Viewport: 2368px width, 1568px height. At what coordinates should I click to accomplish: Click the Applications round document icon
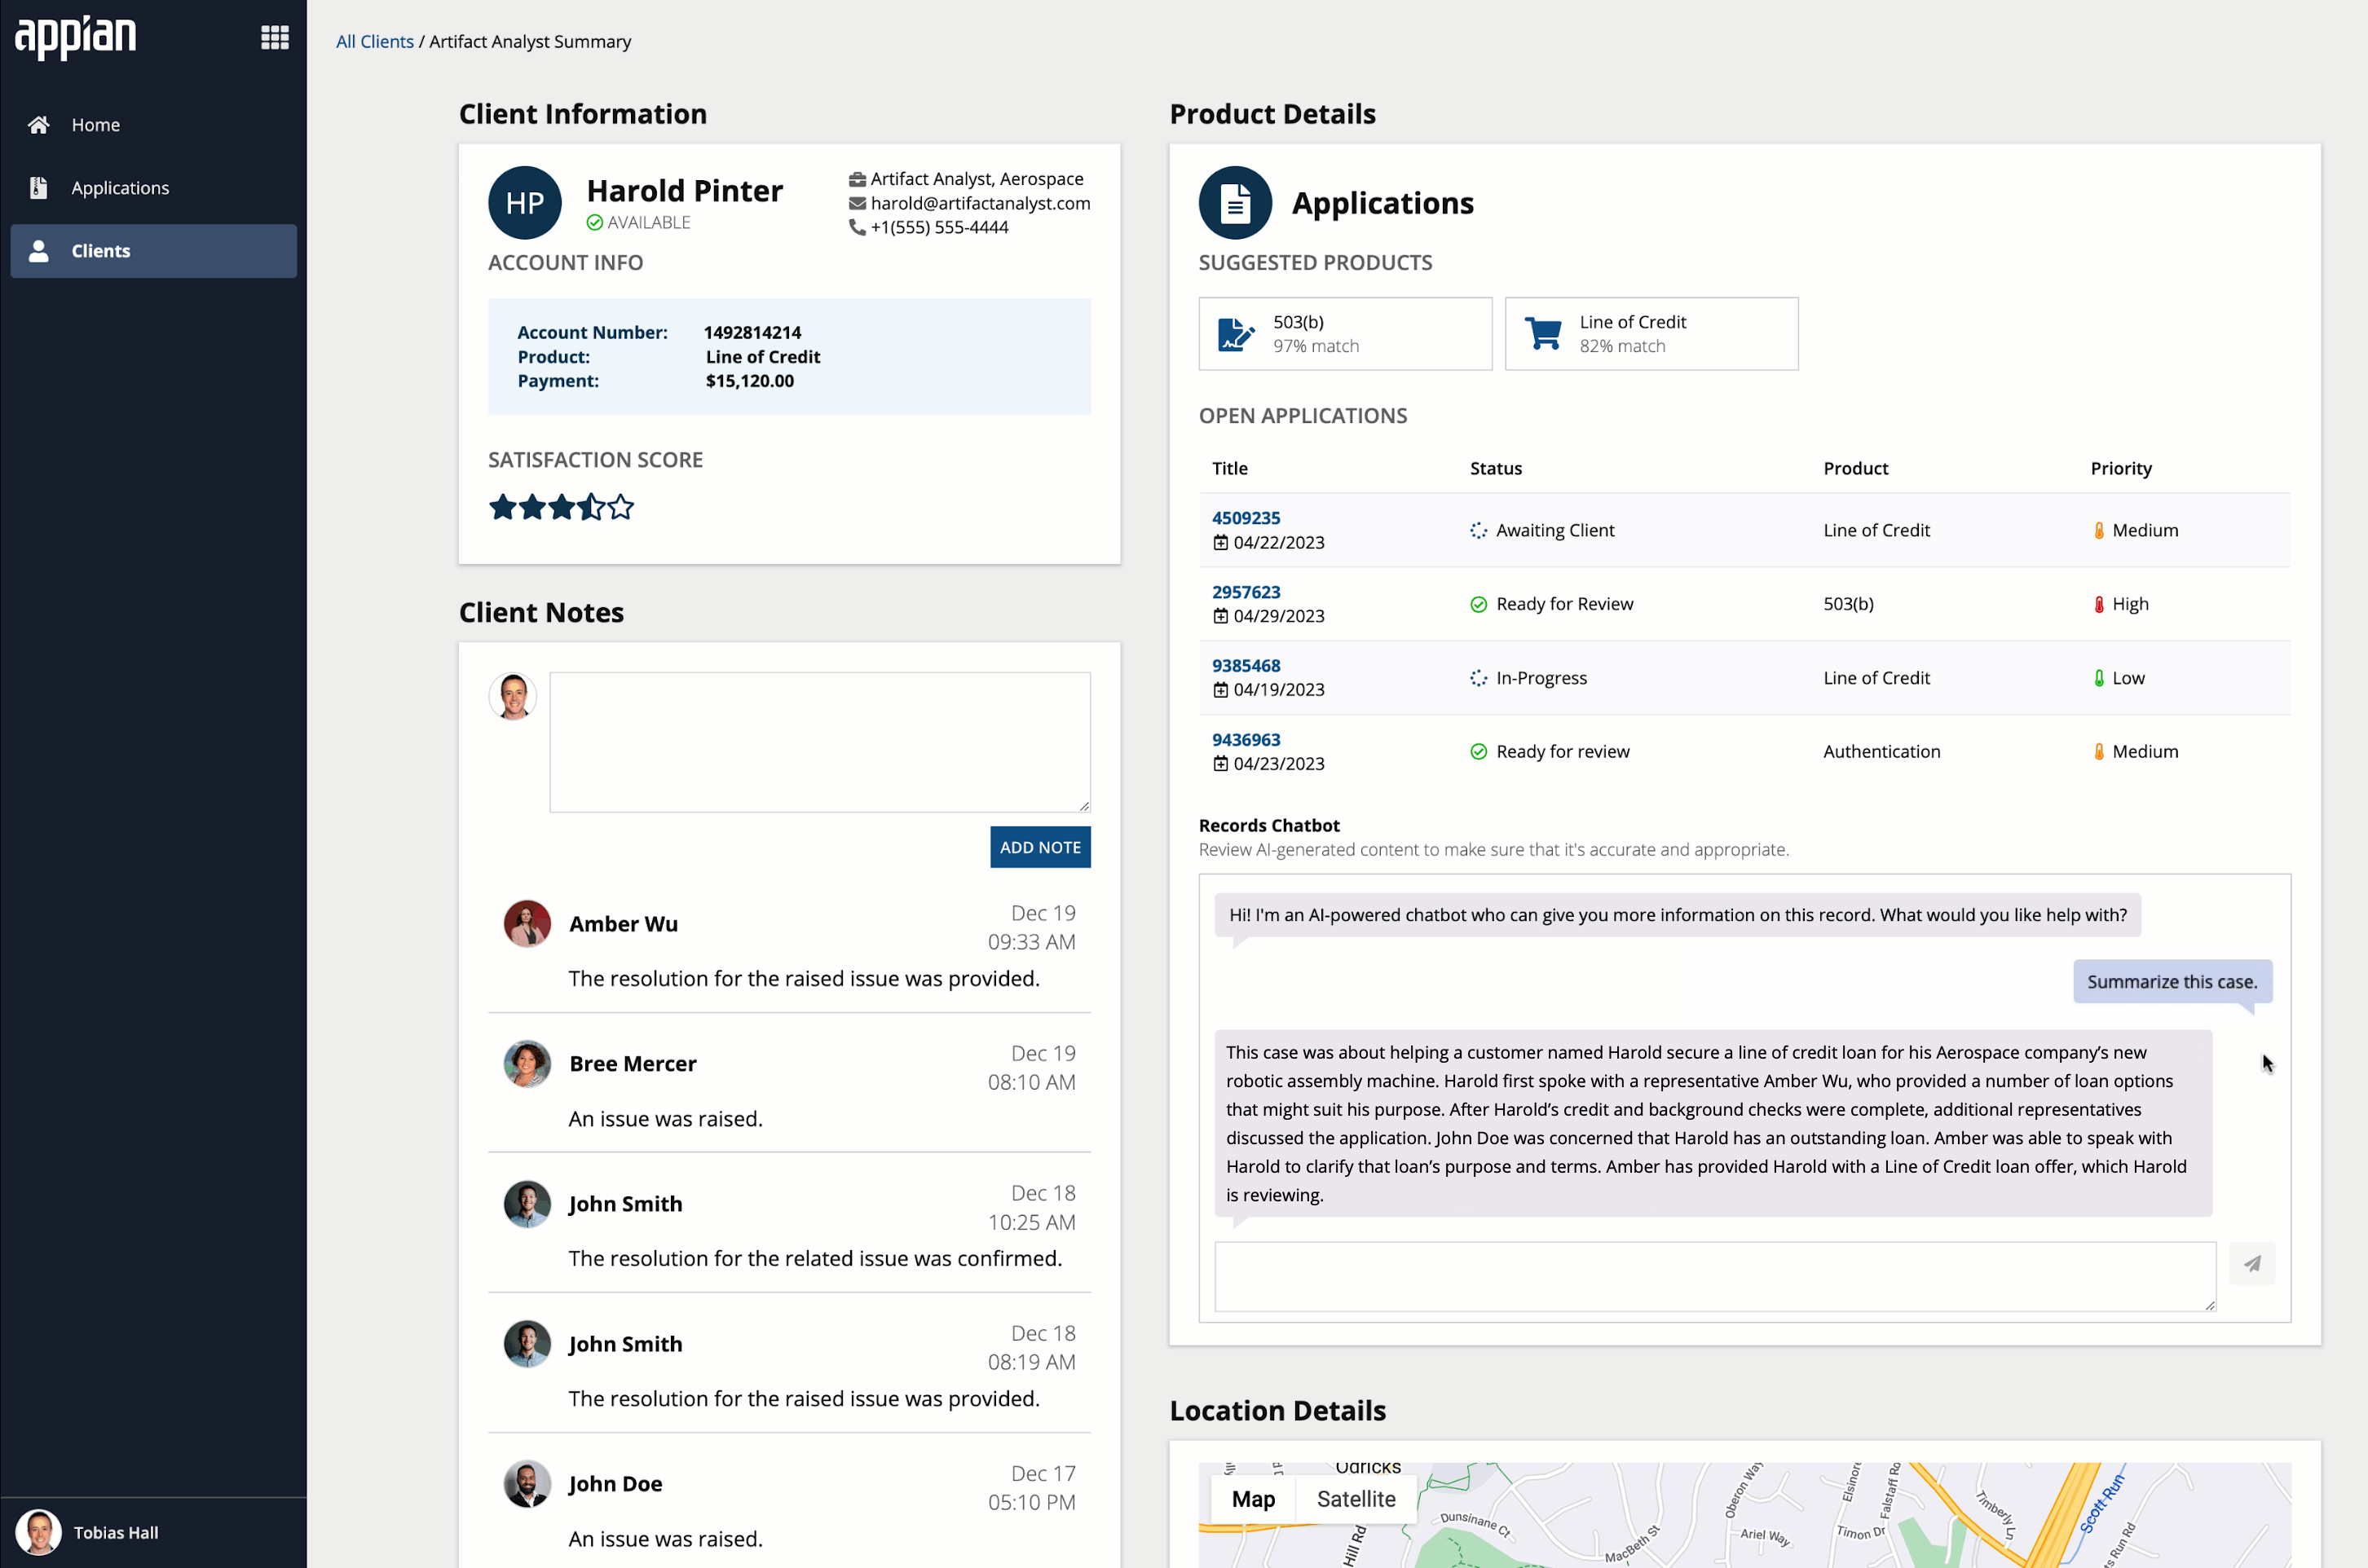(1235, 203)
